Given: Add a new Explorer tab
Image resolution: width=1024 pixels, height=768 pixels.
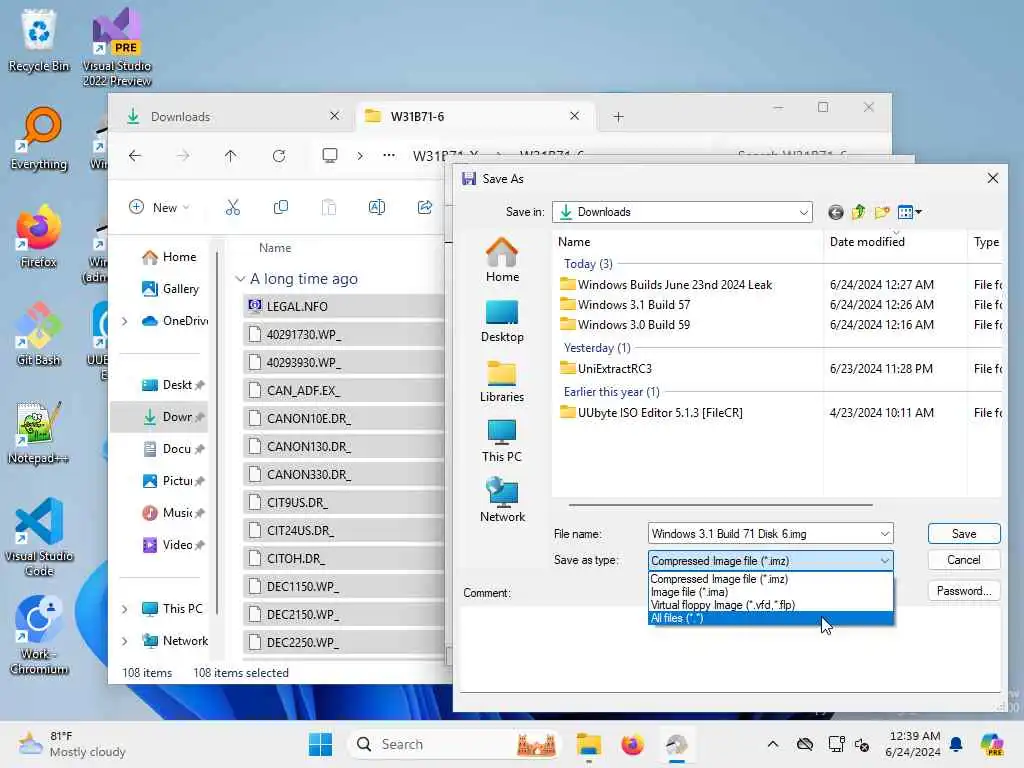Looking at the screenshot, I should click(x=618, y=117).
